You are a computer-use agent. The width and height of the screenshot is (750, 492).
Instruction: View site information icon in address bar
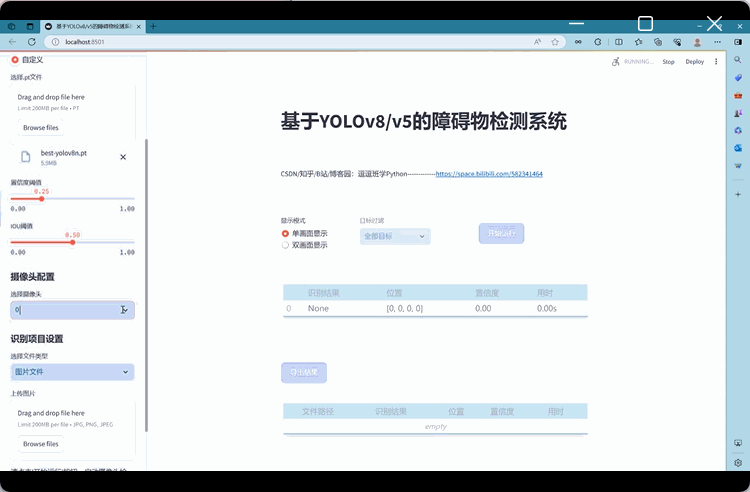coord(55,42)
